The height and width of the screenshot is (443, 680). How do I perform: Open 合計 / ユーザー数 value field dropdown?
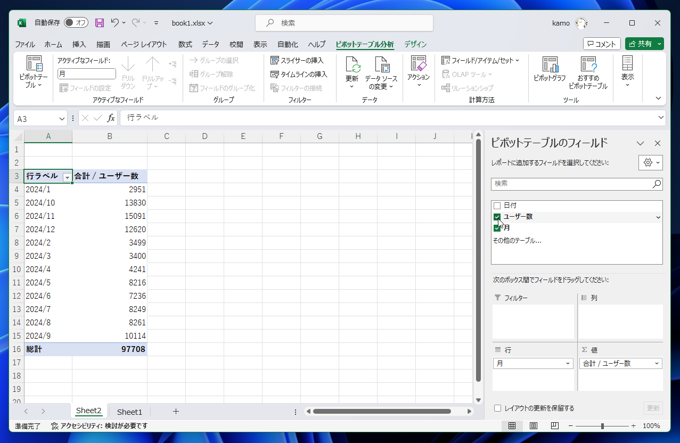tap(657, 363)
